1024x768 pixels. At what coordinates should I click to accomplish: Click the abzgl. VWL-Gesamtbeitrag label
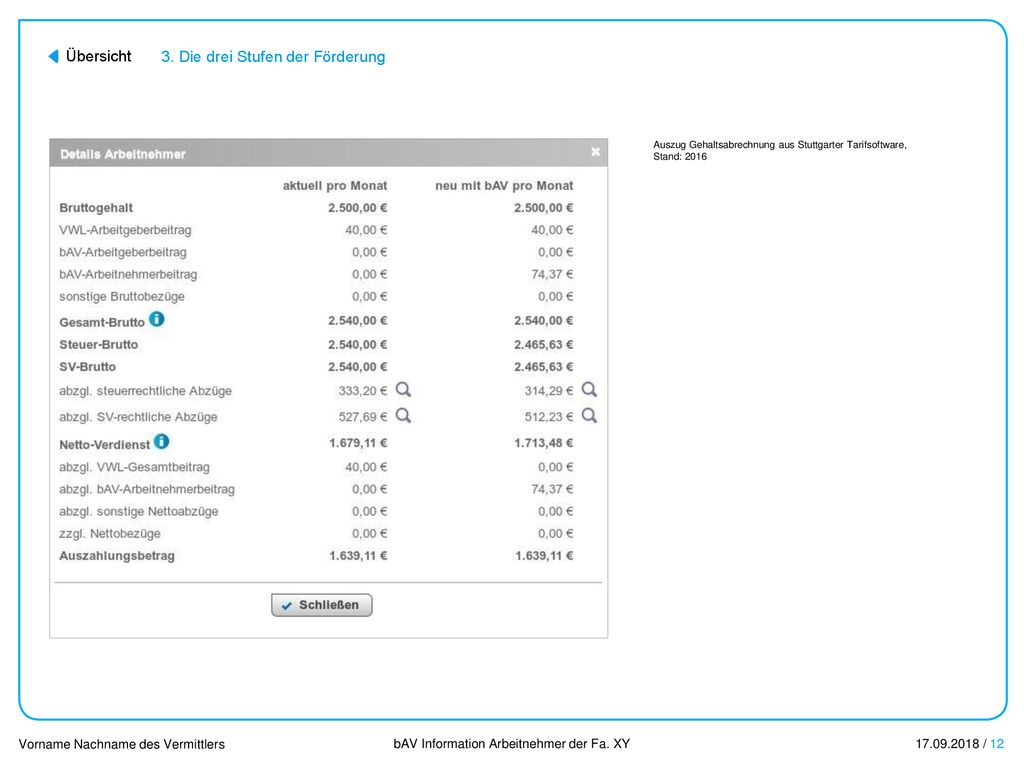click(x=135, y=467)
